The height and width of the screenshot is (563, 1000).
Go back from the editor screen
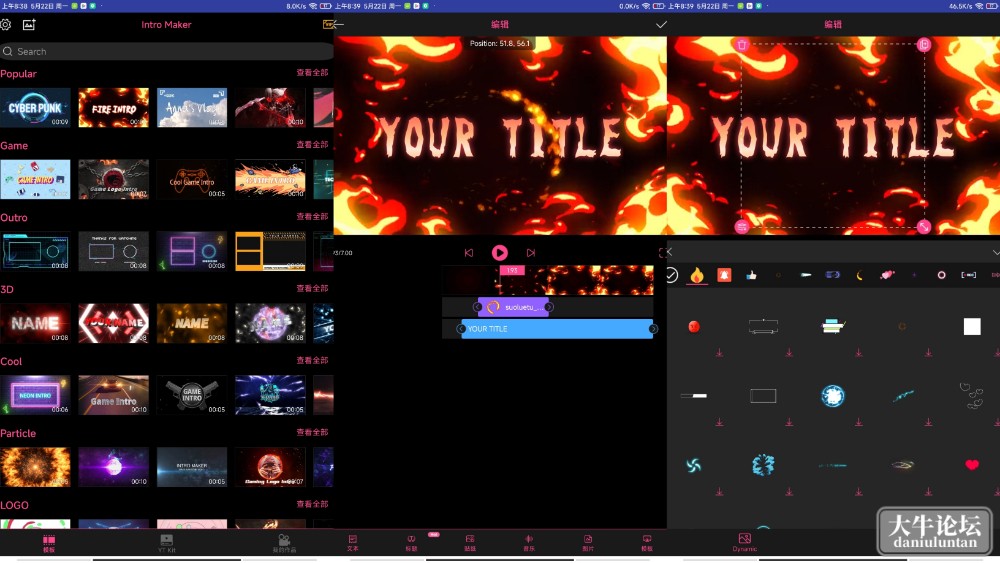coord(338,25)
